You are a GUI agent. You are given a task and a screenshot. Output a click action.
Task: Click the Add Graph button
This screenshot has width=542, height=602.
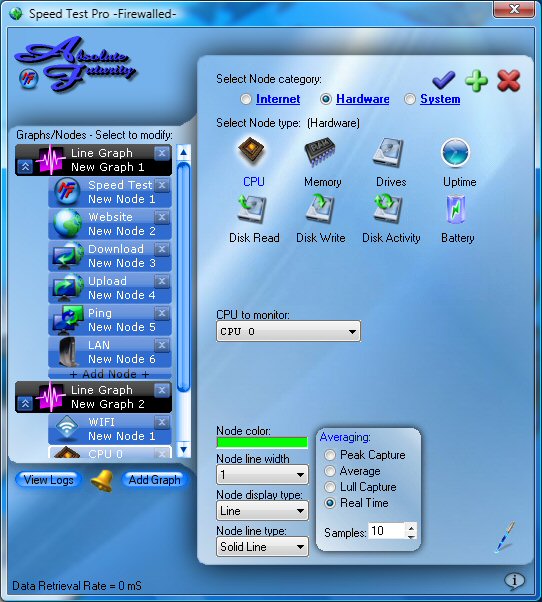click(x=154, y=480)
